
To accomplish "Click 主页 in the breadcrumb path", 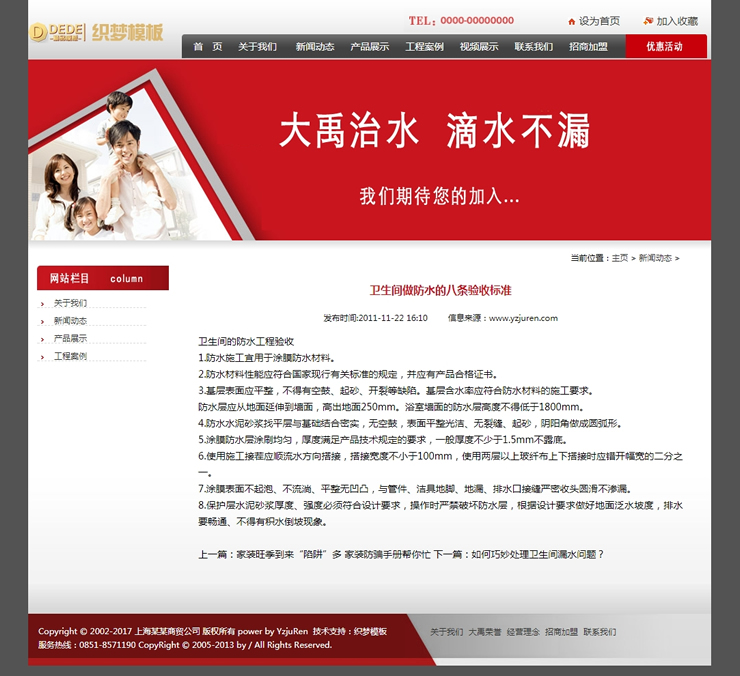I will click(x=620, y=258).
